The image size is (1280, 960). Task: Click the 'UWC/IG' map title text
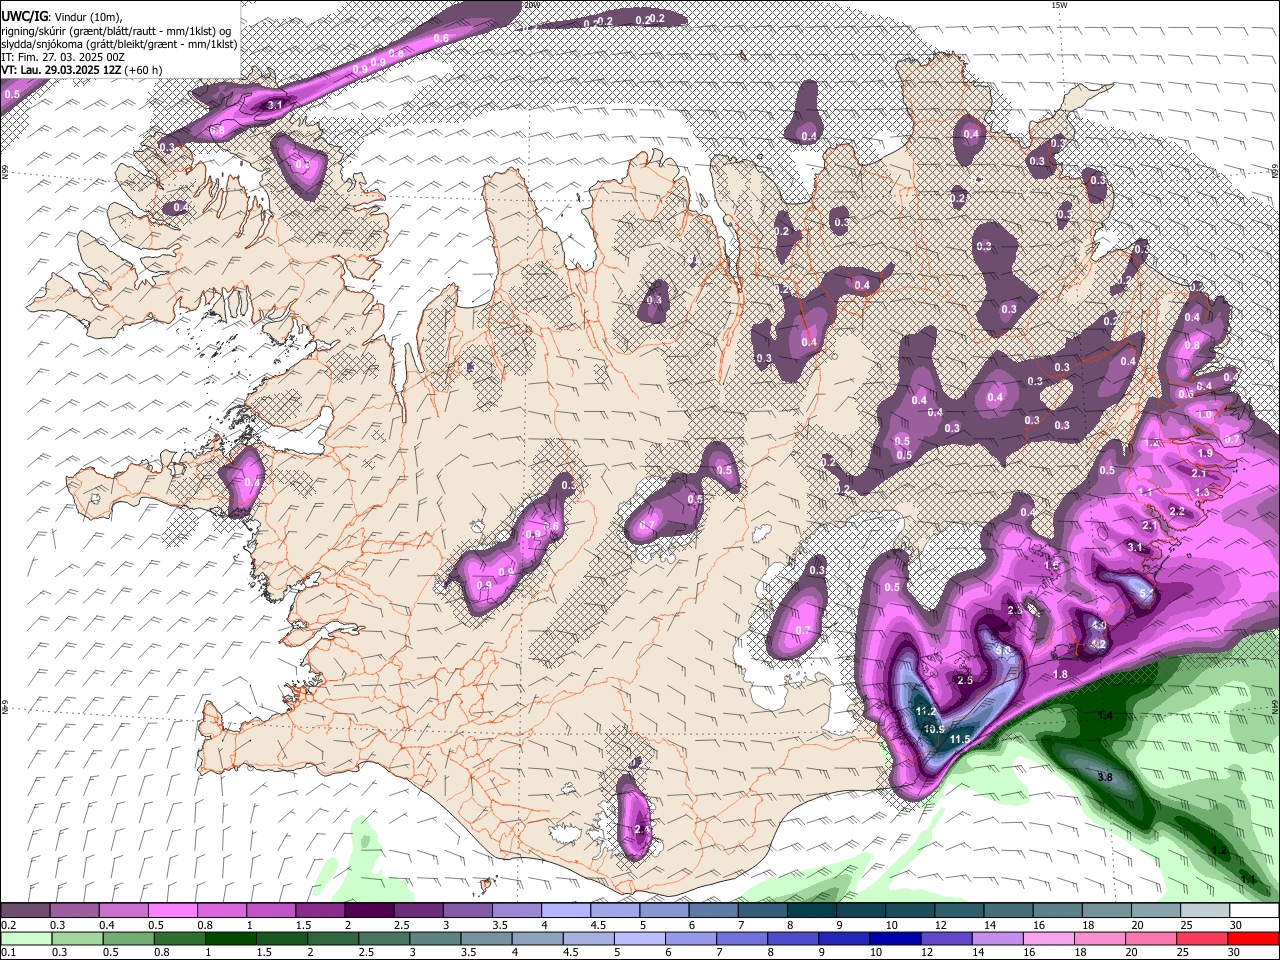pyautogui.click(x=24, y=15)
